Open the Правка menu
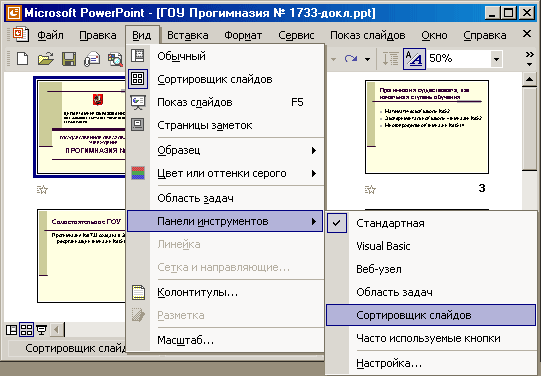The width and height of the screenshot is (541, 376). click(98, 35)
